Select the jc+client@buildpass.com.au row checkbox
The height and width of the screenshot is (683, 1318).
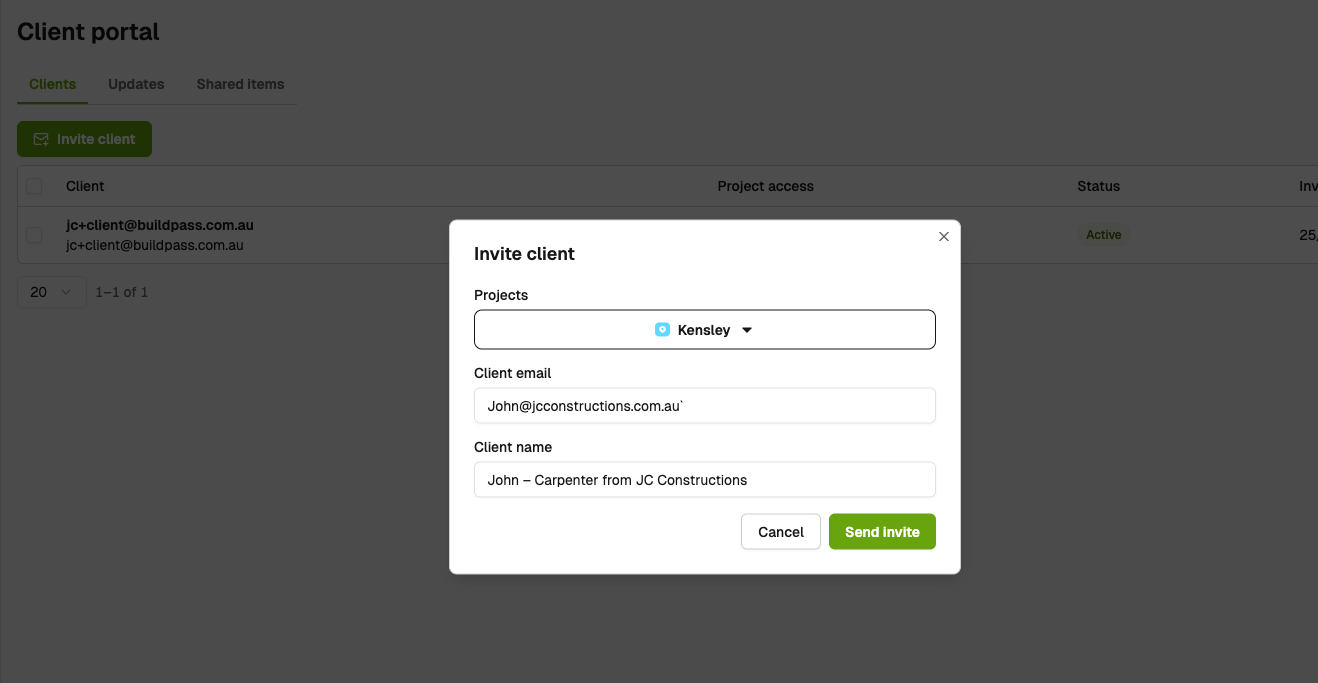pos(35,235)
